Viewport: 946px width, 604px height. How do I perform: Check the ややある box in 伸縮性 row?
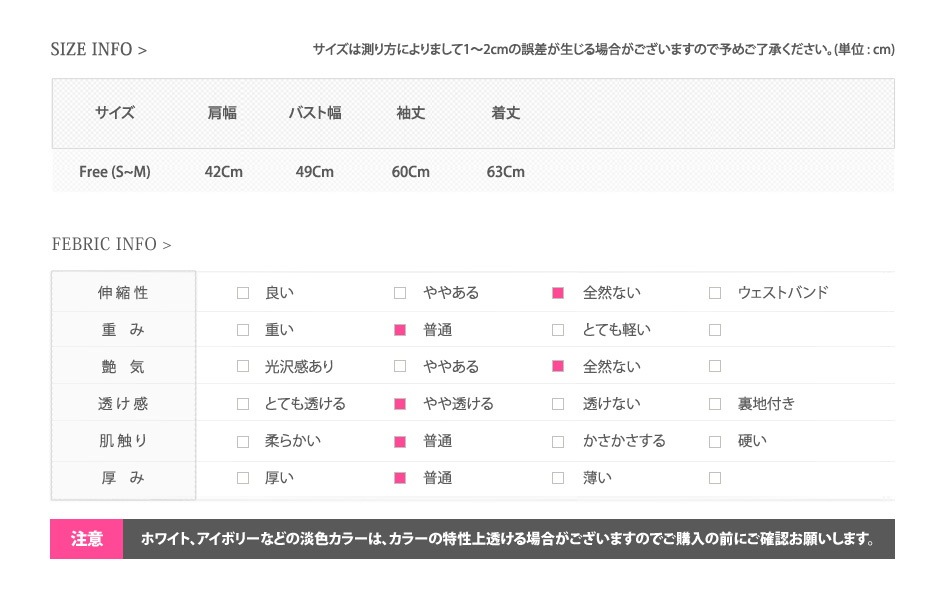[x=399, y=293]
